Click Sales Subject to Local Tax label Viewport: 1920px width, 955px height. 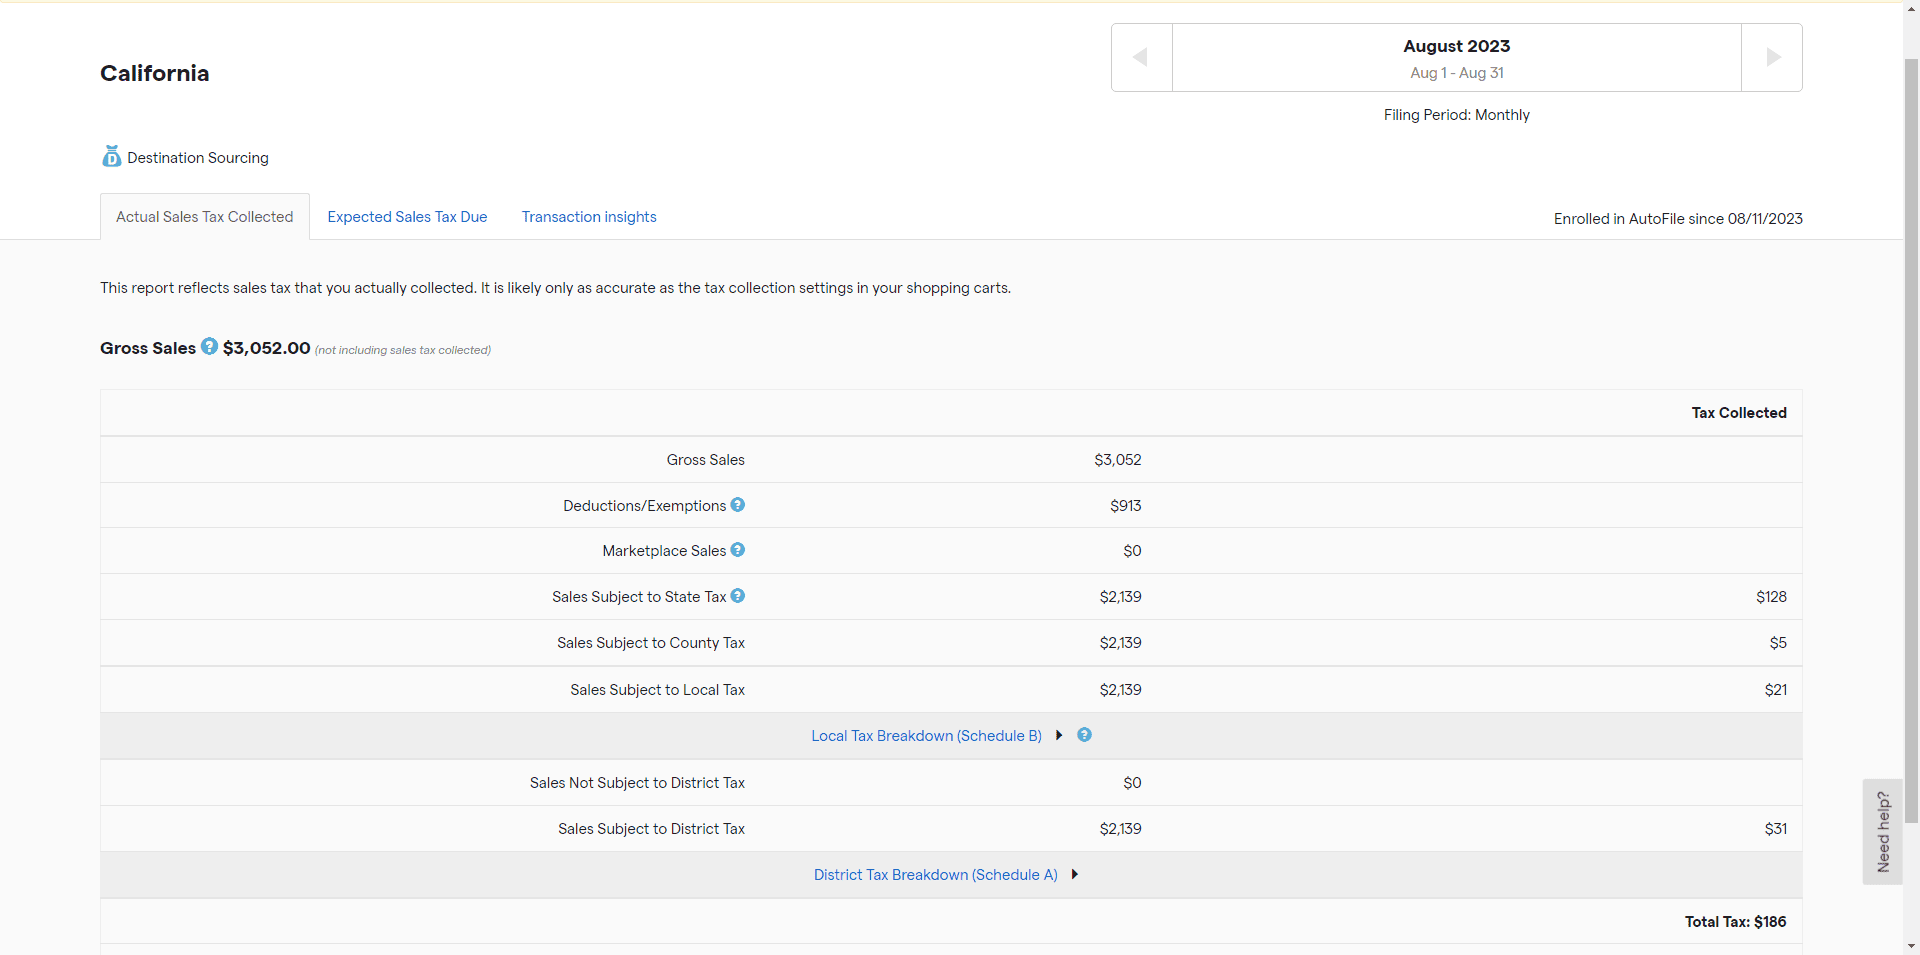pyautogui.click(x=658, y=690)
